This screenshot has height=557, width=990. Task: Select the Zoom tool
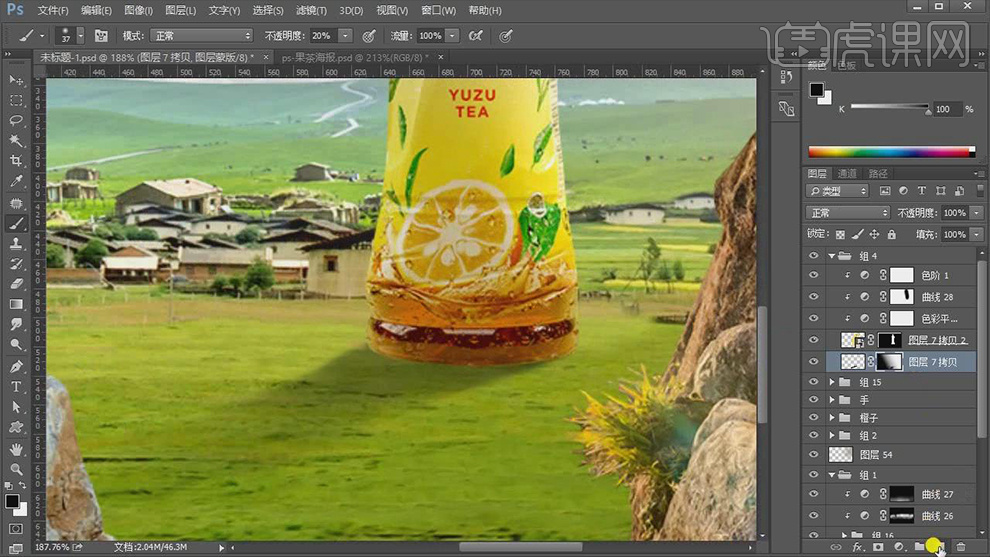[16, 469]
